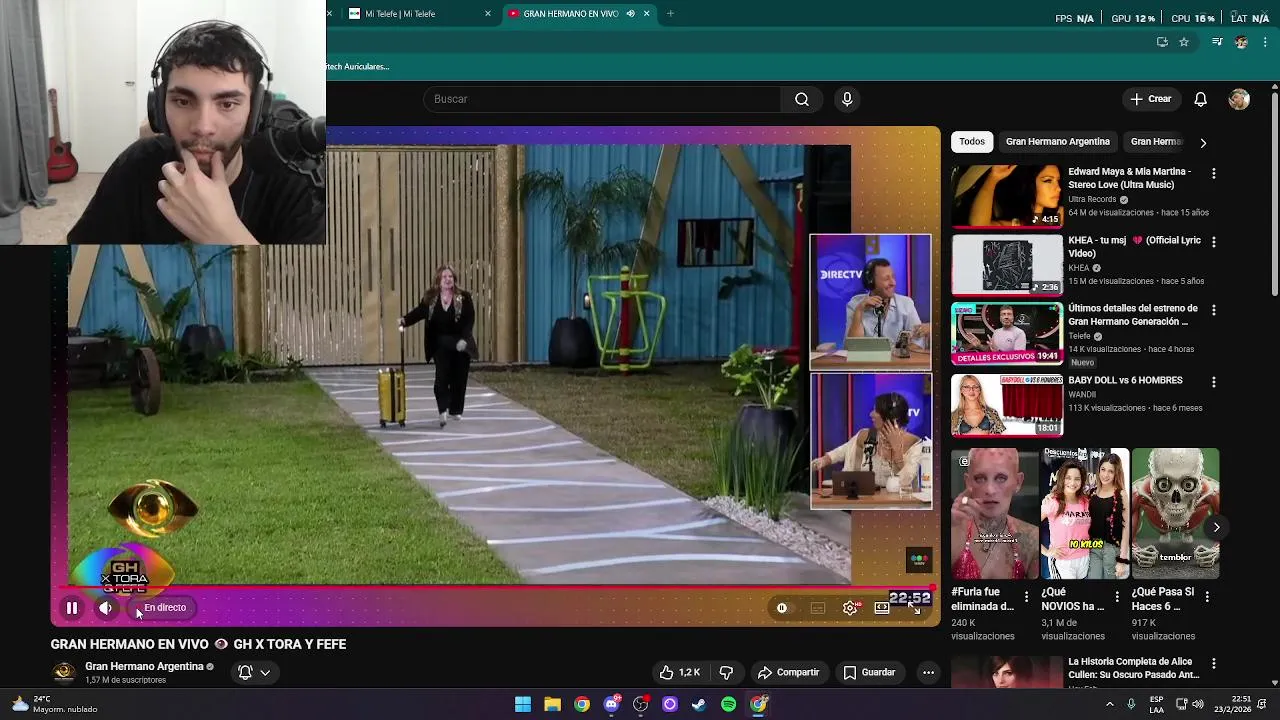Open options for #Furia short

click(1026, 597)
